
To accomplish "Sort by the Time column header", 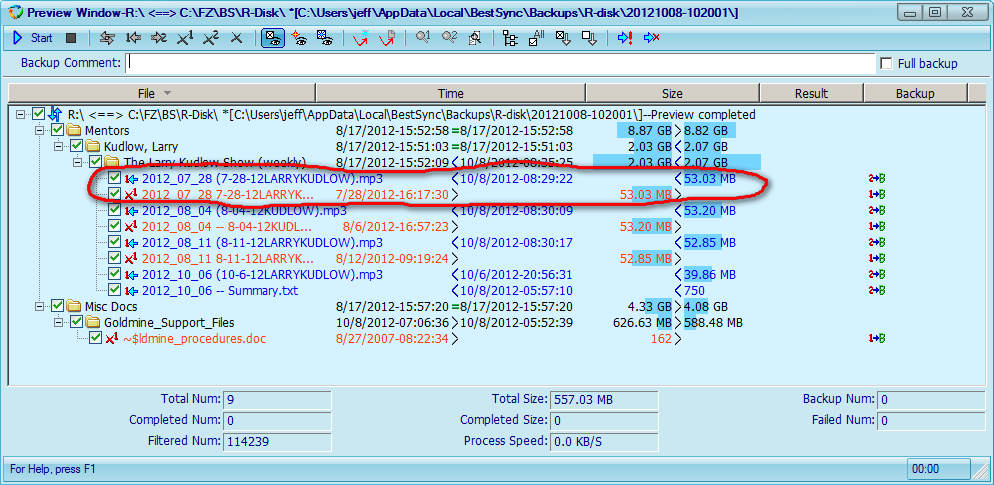I will 450,93.
